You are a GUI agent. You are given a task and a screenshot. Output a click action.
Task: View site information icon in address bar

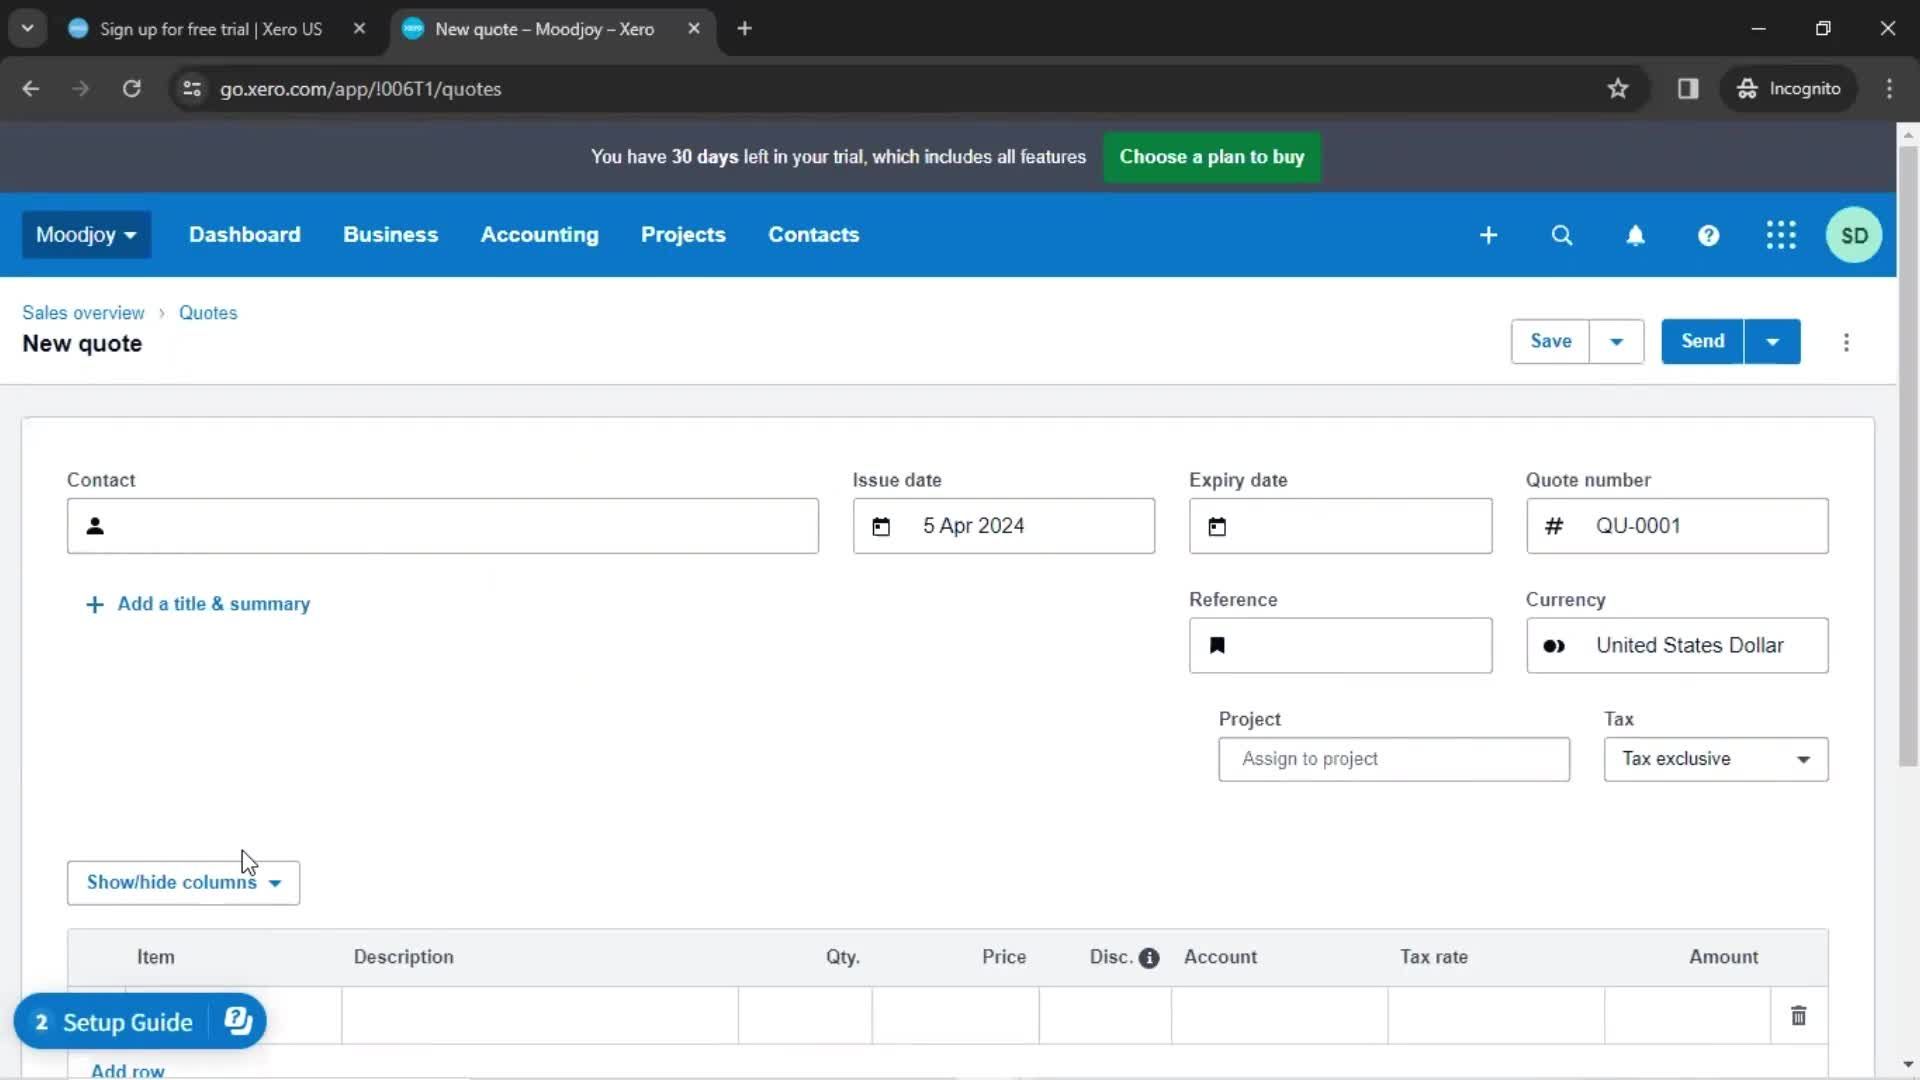(x=192, y=89)
